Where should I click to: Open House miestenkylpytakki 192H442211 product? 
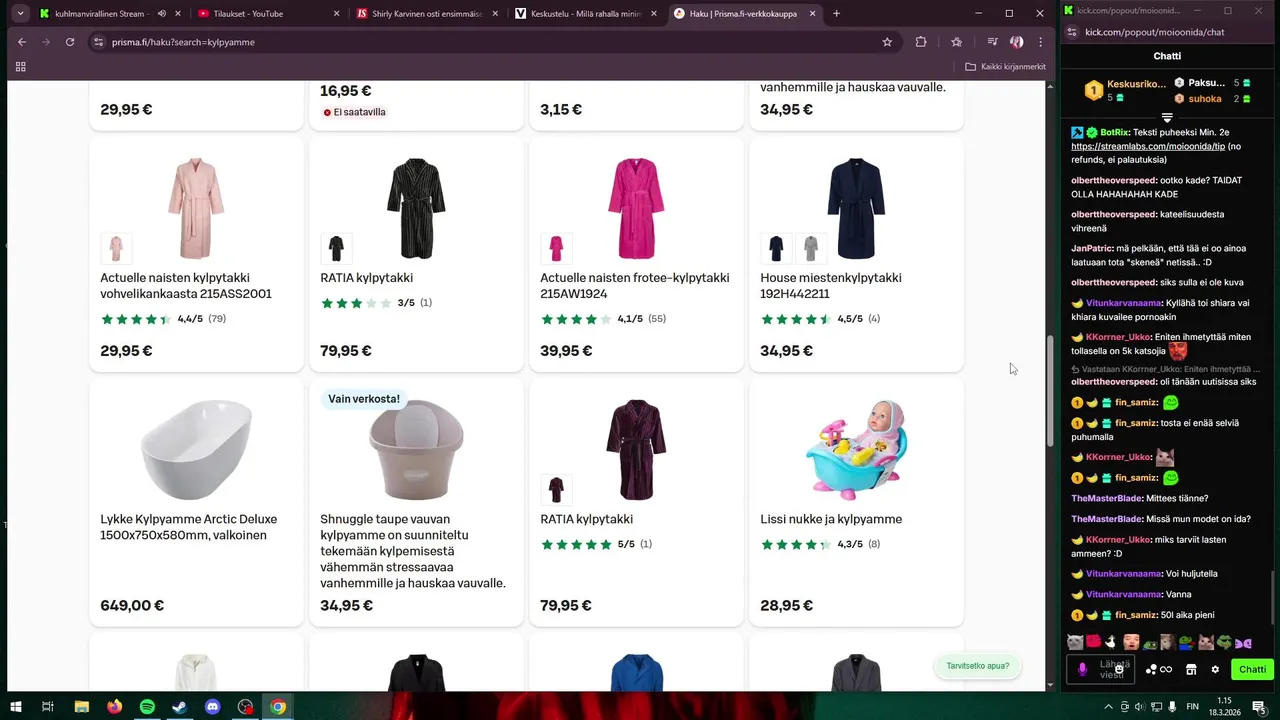(831, 286)
